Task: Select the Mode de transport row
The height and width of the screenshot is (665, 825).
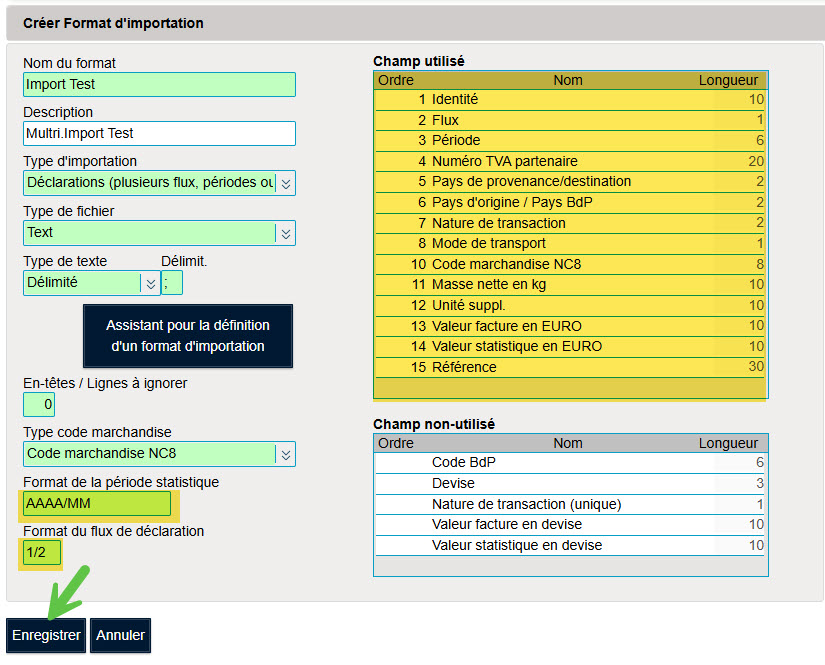Action: 570,244
